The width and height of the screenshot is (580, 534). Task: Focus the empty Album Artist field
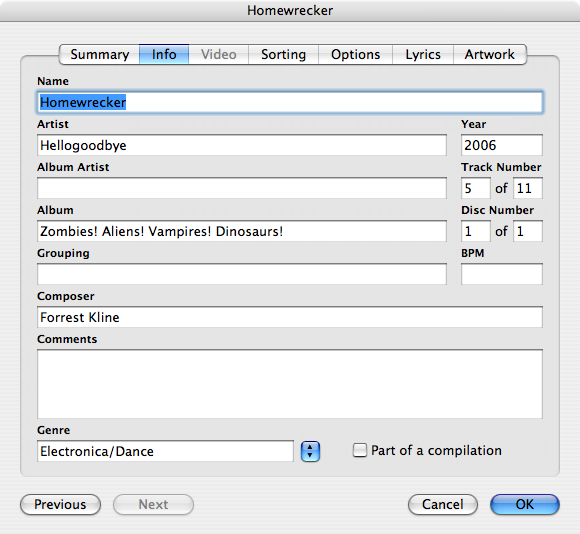point(242,188)
